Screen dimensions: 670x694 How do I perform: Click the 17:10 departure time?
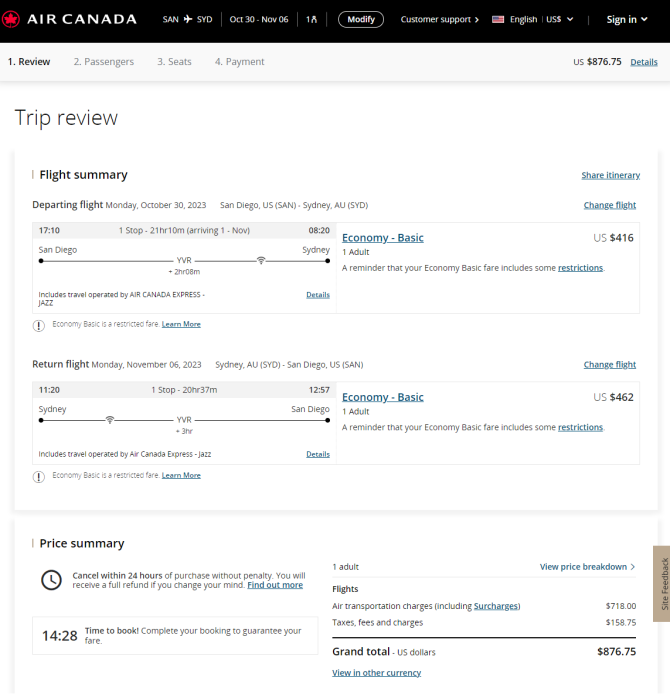(x=49, y=230)
